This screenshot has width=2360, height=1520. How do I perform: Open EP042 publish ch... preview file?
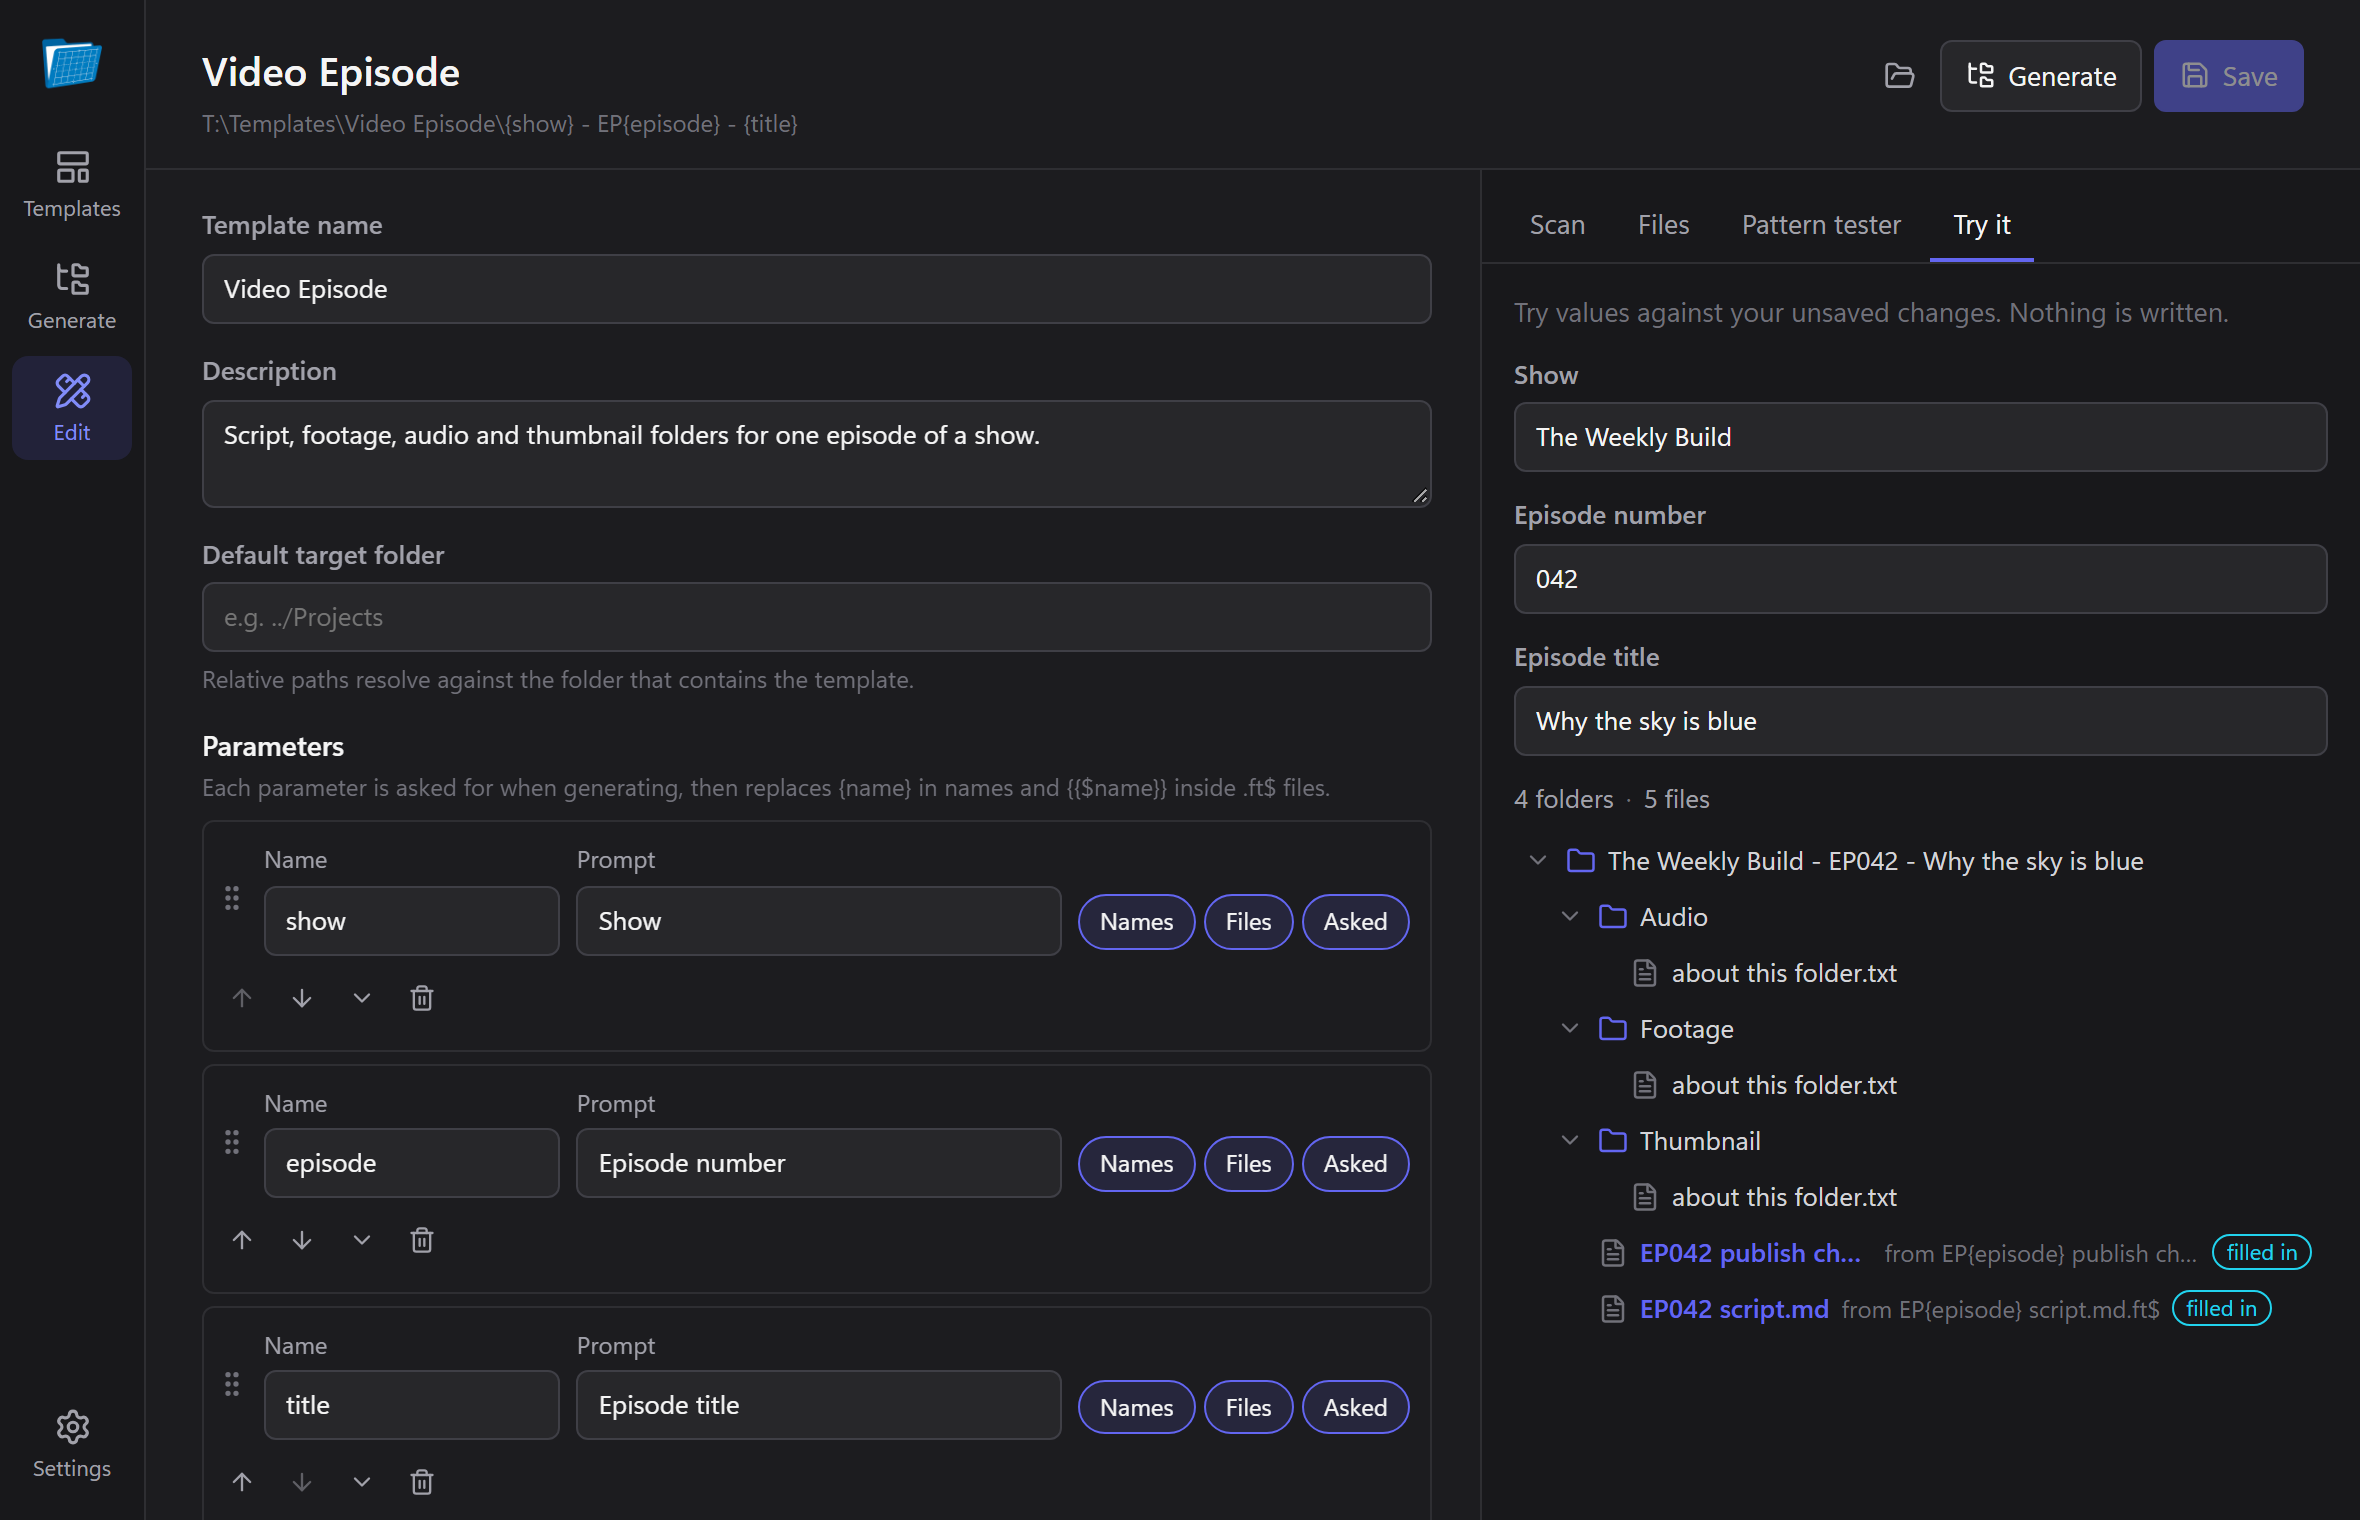click(1750, 1253)
